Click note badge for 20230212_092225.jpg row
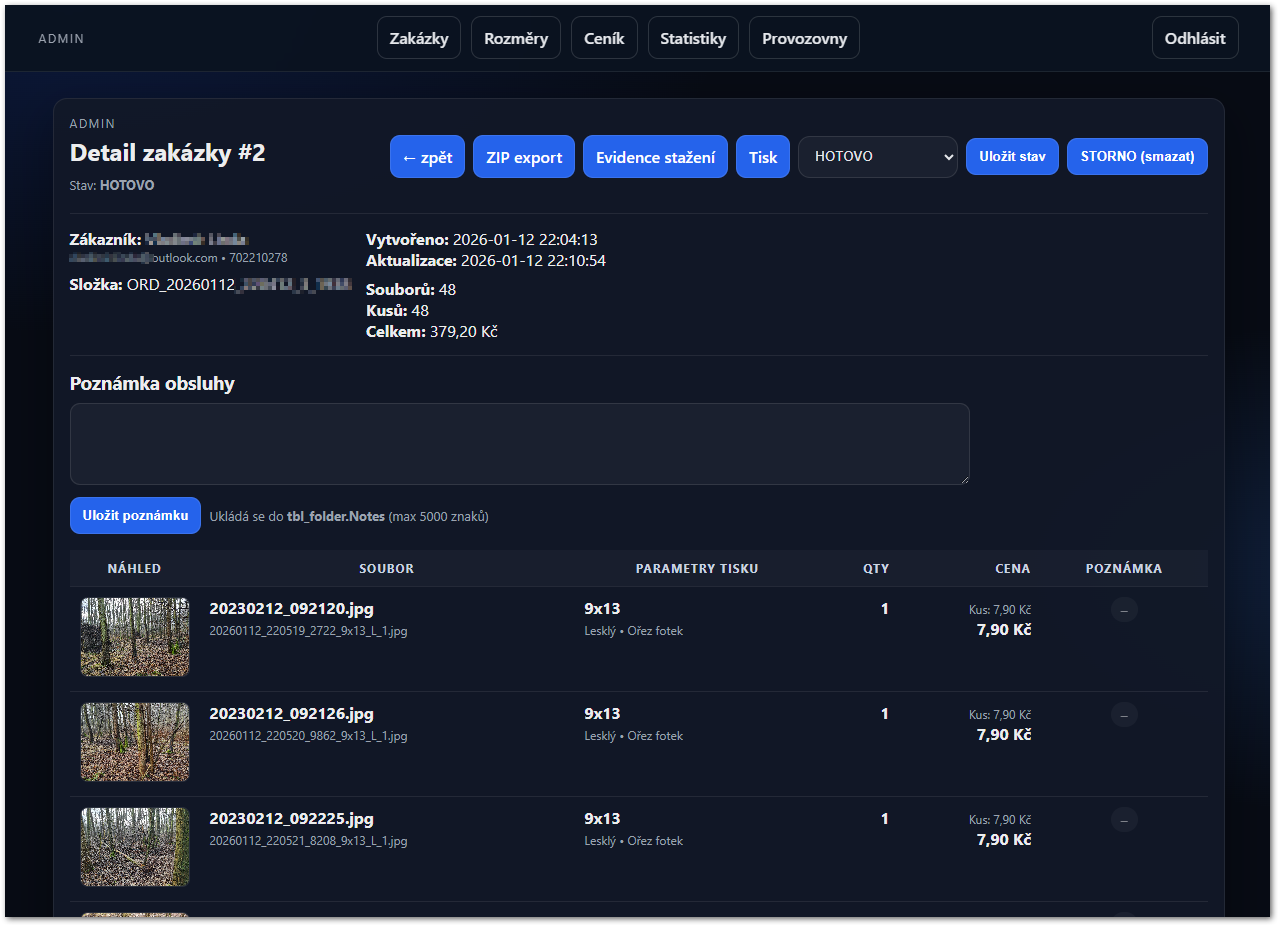Image resolution: width=1279 pixels, height=926 pixels. click(x=1124, y=820)
